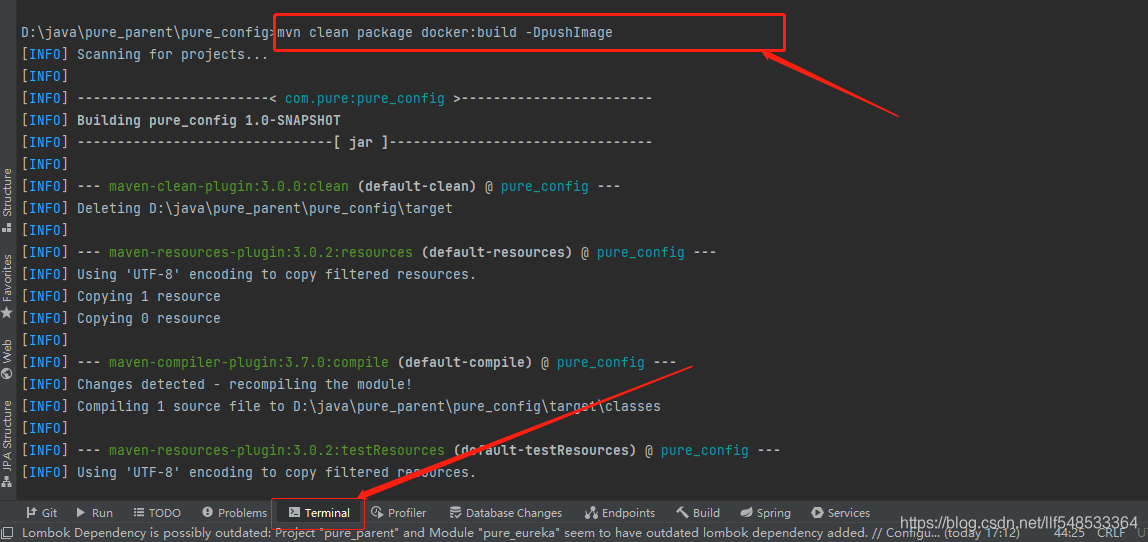
Task: Open the Build tool window
Action: [x=698, y=513]
